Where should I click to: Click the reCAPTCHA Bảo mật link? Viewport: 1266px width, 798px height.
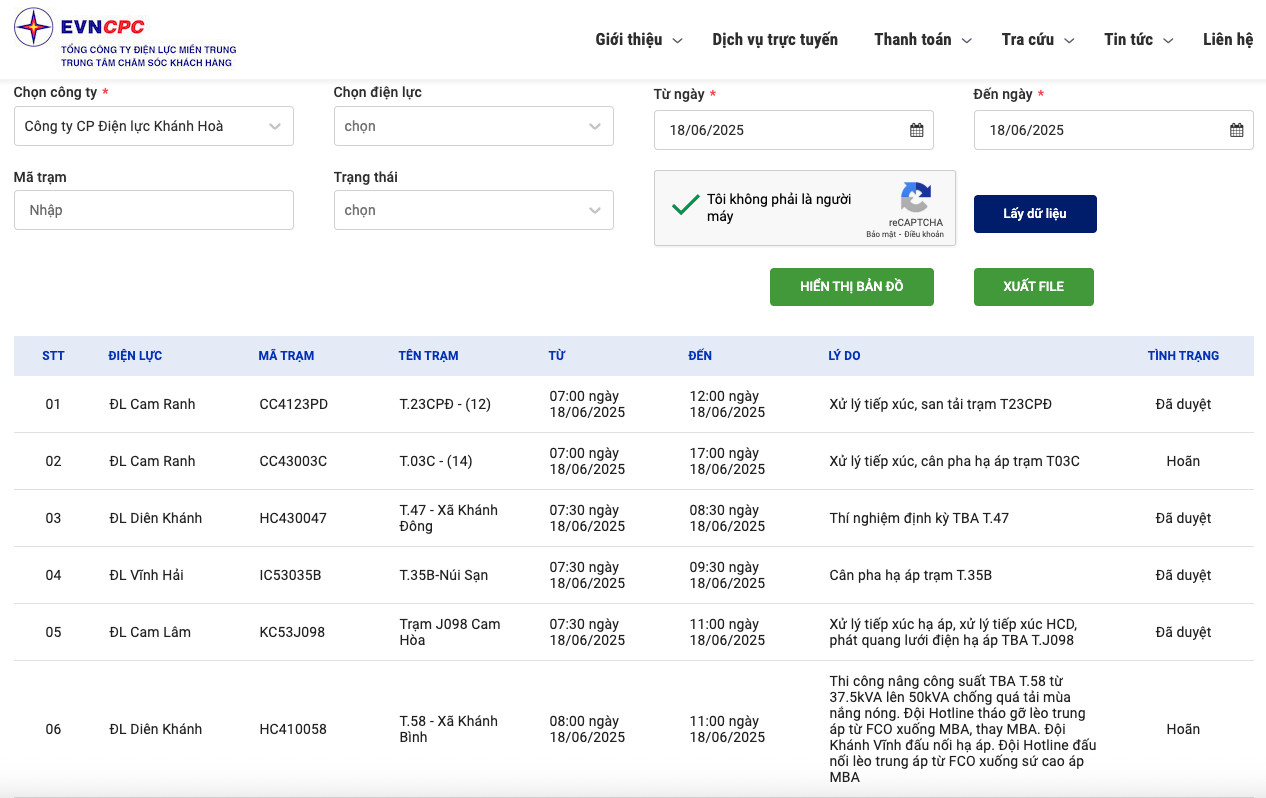(x=881, y=235)
